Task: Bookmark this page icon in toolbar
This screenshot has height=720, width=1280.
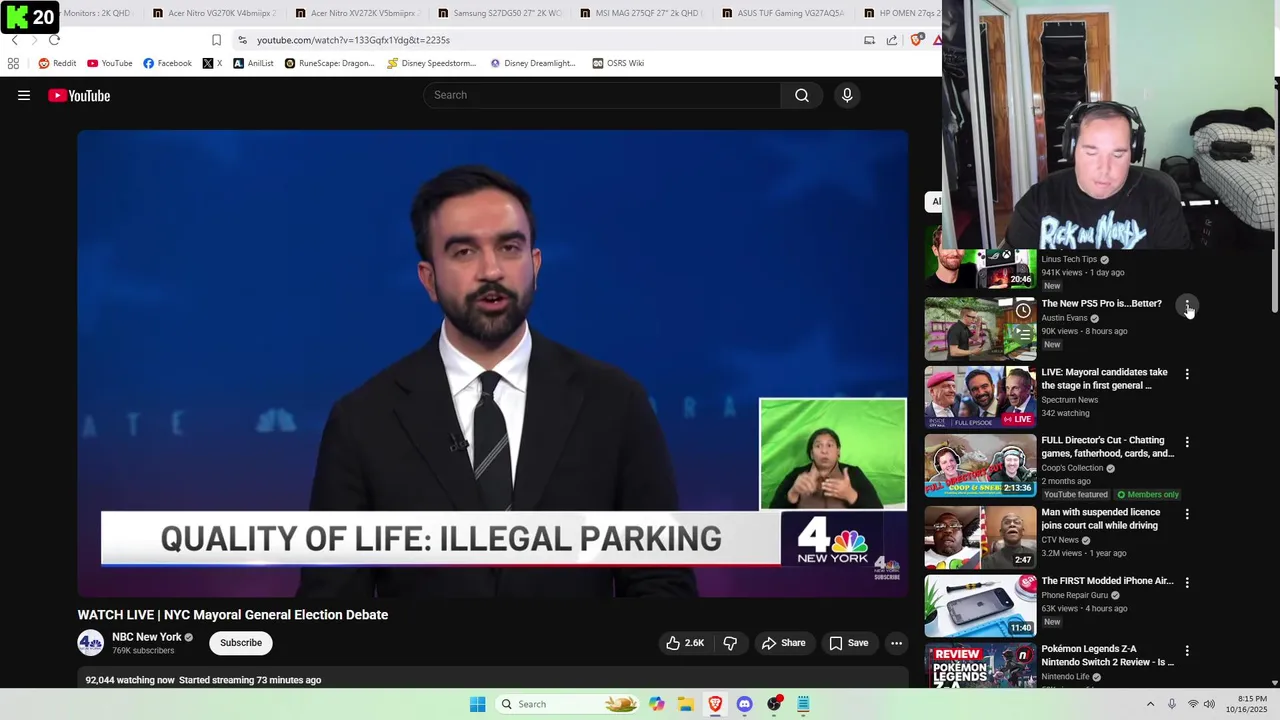Action: 216,40
